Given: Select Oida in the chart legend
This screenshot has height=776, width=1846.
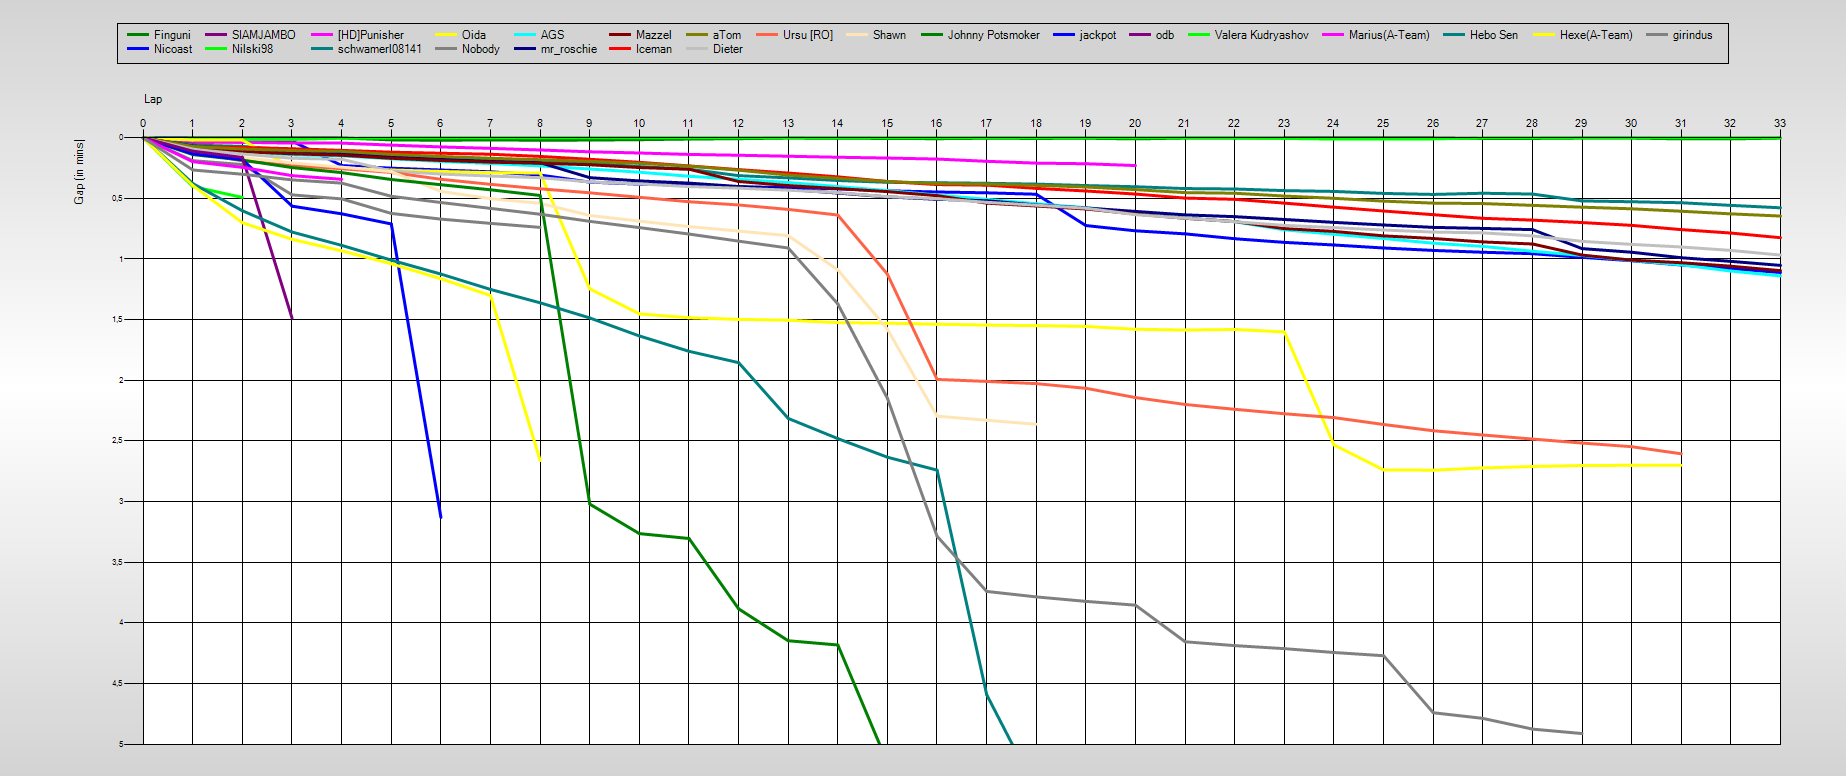Looking at the screenshot, I should pos(473,35).
